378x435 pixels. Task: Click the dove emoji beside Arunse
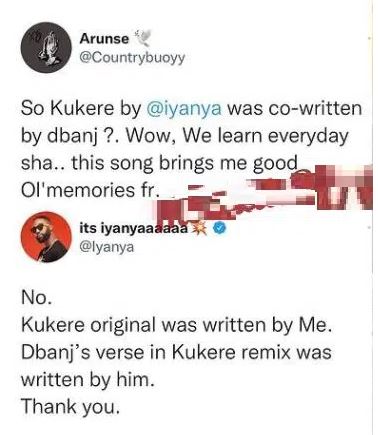pos(143,38)
